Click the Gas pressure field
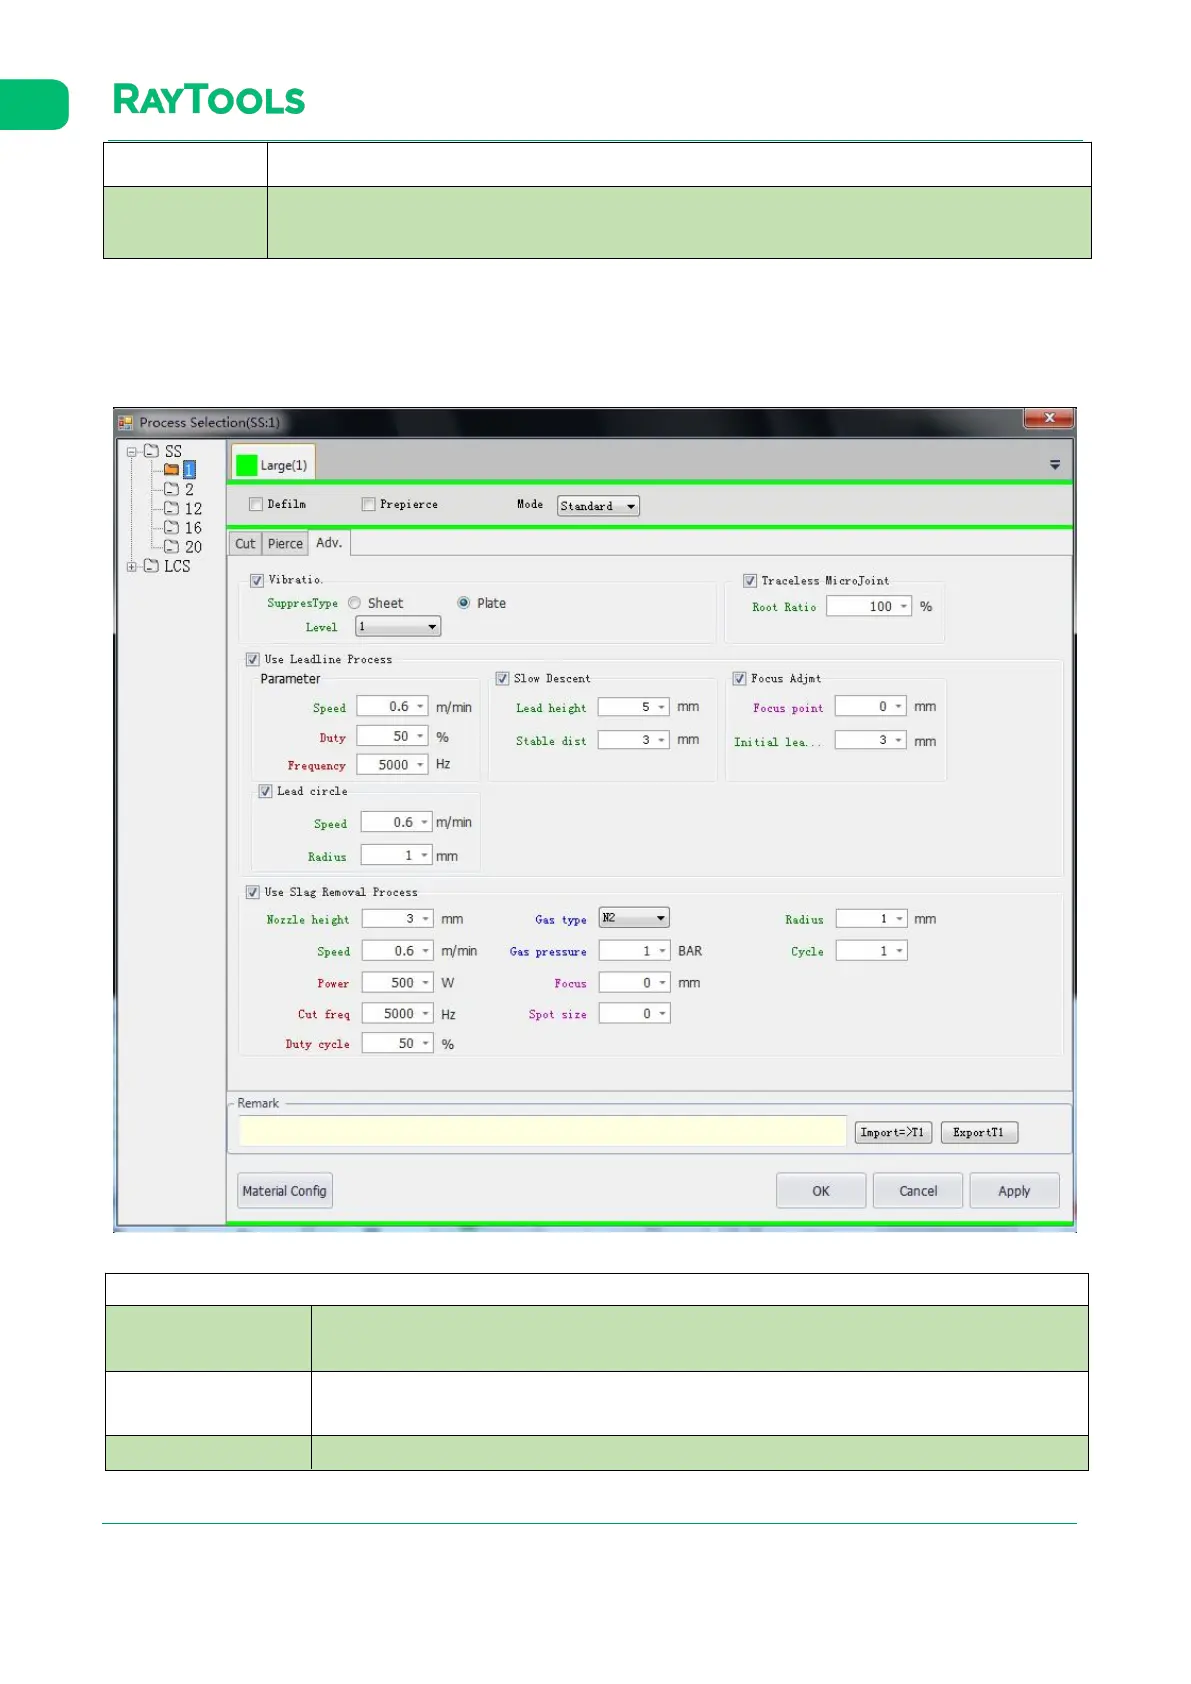 [x=634, y=951]
